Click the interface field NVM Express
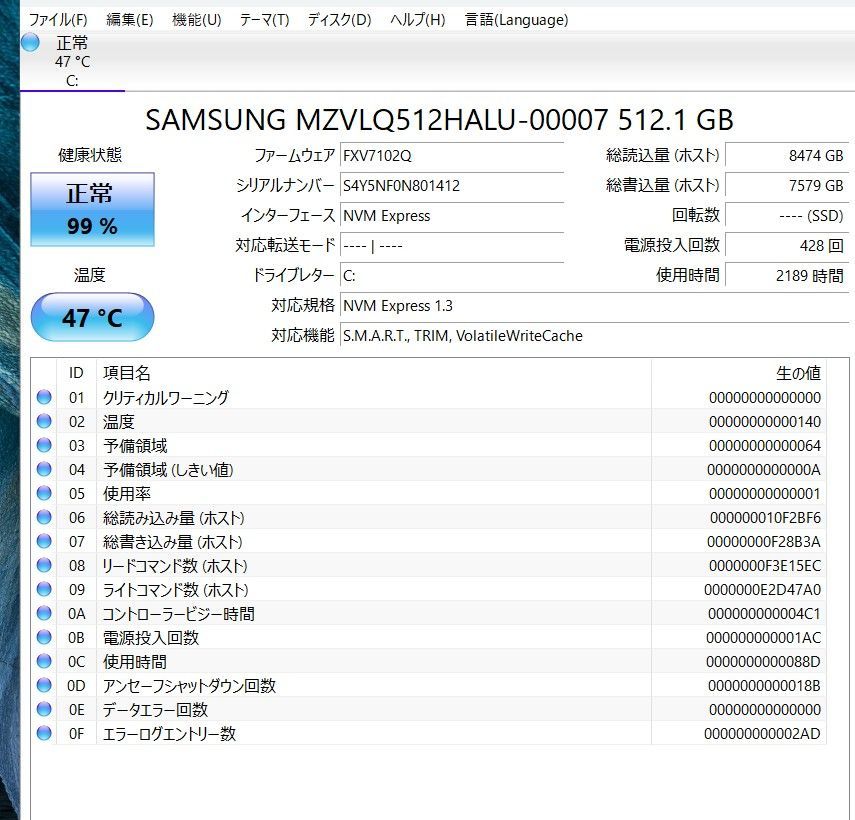 pyautogui.click(x=451, y=216)
